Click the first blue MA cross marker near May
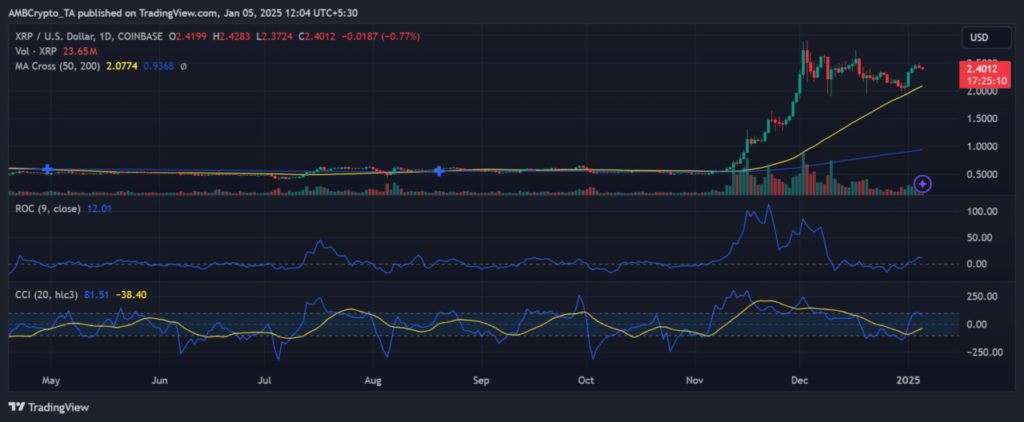The width and height of the screenshot is (1024, 422). pos(47,170)
